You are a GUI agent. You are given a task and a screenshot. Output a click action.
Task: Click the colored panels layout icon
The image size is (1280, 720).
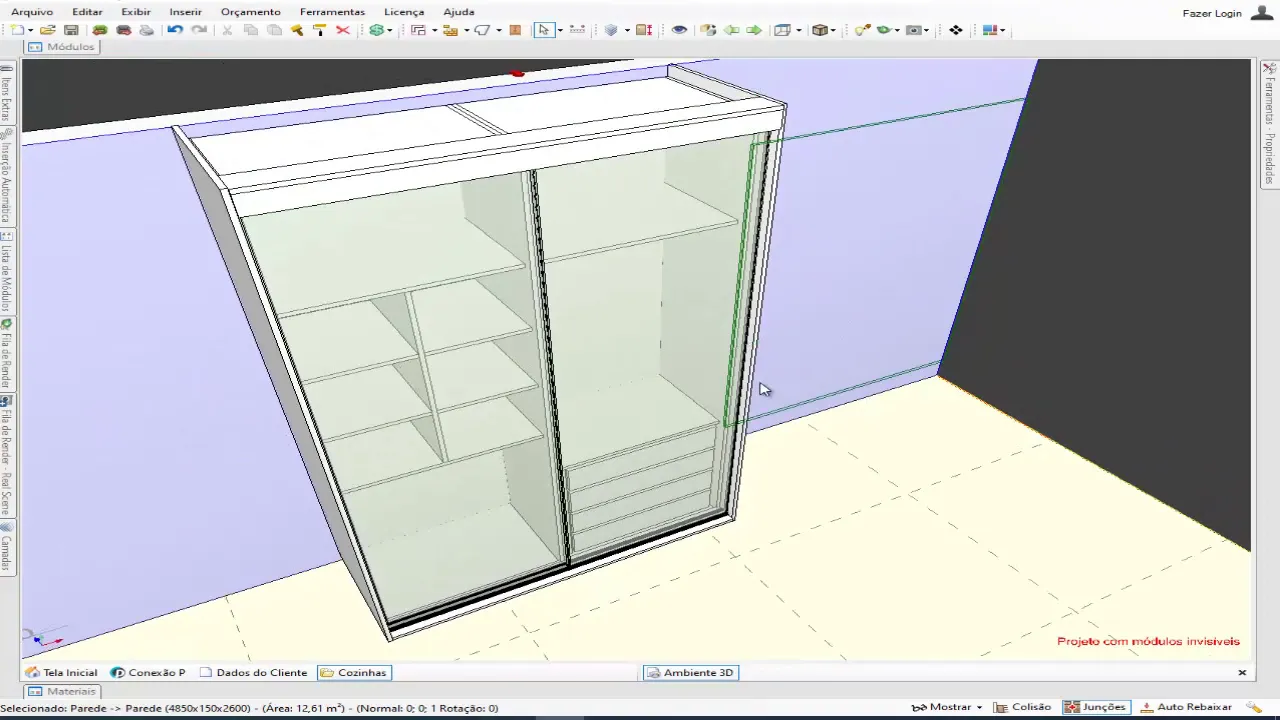click(992, 30)
